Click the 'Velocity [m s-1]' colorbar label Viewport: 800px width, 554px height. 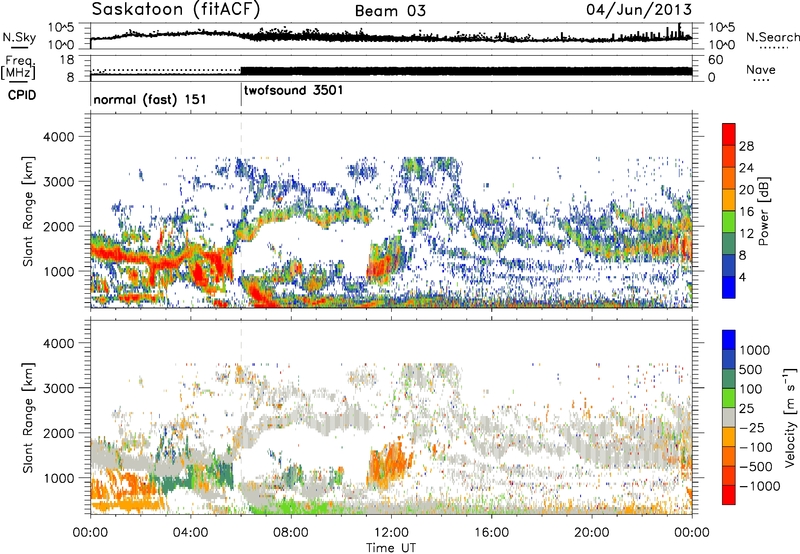click(x=790, y=417)
